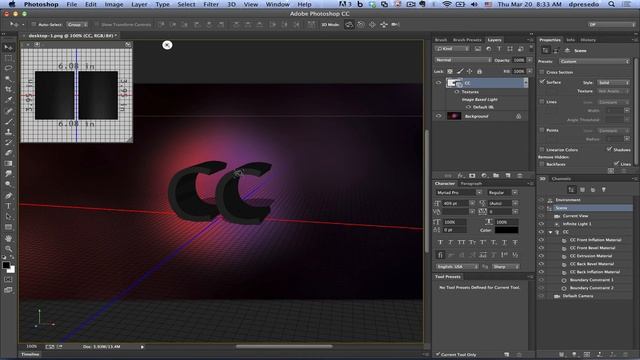Select the Clone Stamp tool
The image size is (640, 360).
point(8,131)
